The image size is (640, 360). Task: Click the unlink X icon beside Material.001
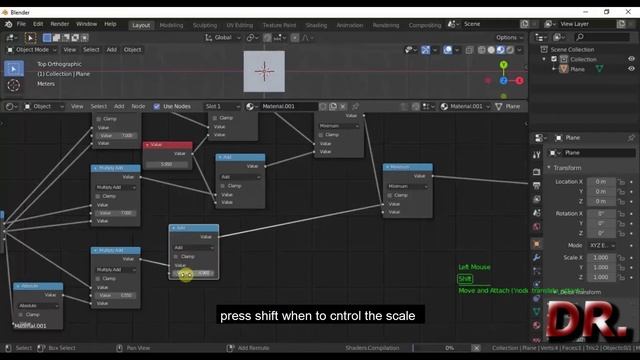coord(343,107)
